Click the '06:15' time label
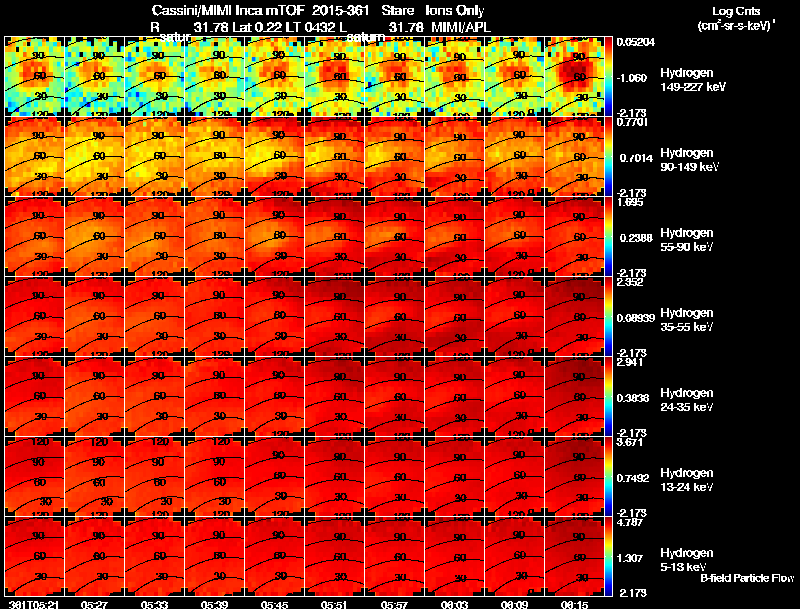The height and width of the screenshot is (609, 800). coord(575,604)
